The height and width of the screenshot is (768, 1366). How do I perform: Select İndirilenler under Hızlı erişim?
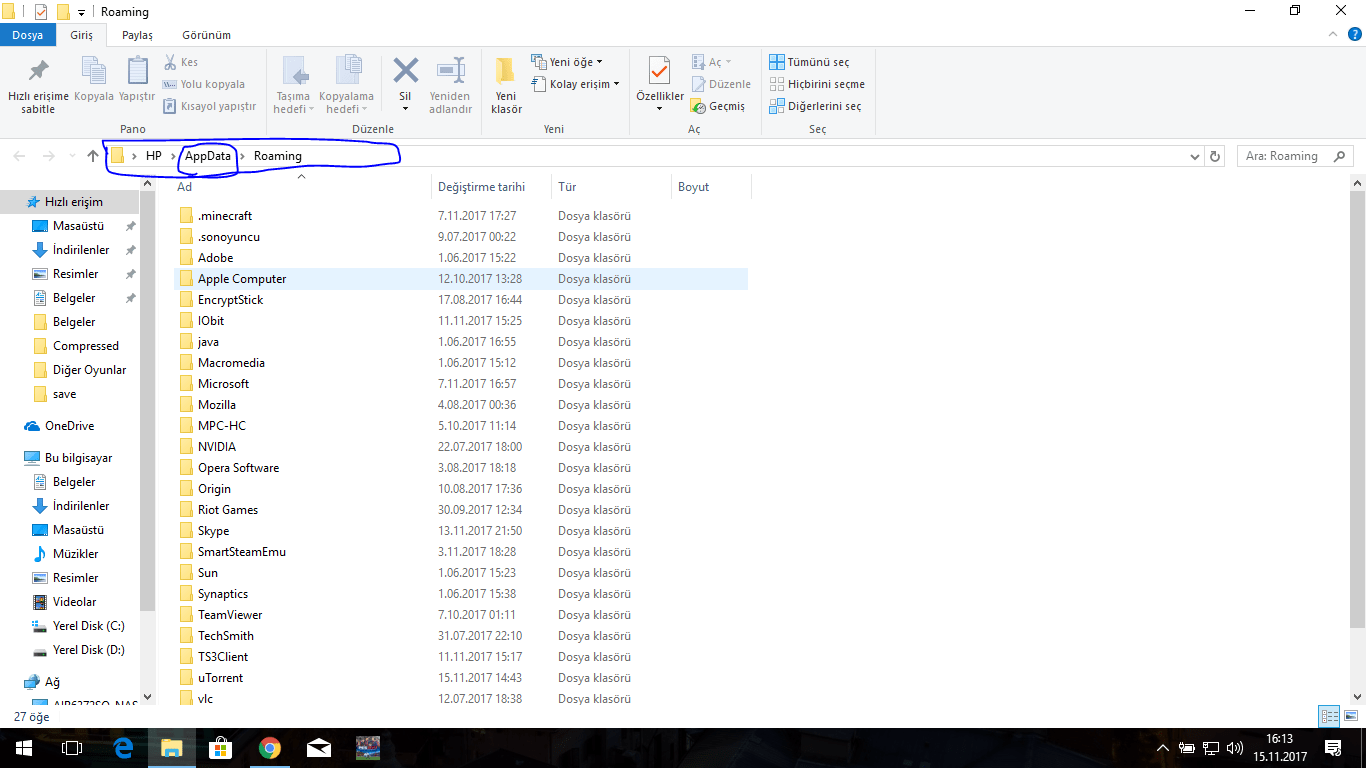81,250
